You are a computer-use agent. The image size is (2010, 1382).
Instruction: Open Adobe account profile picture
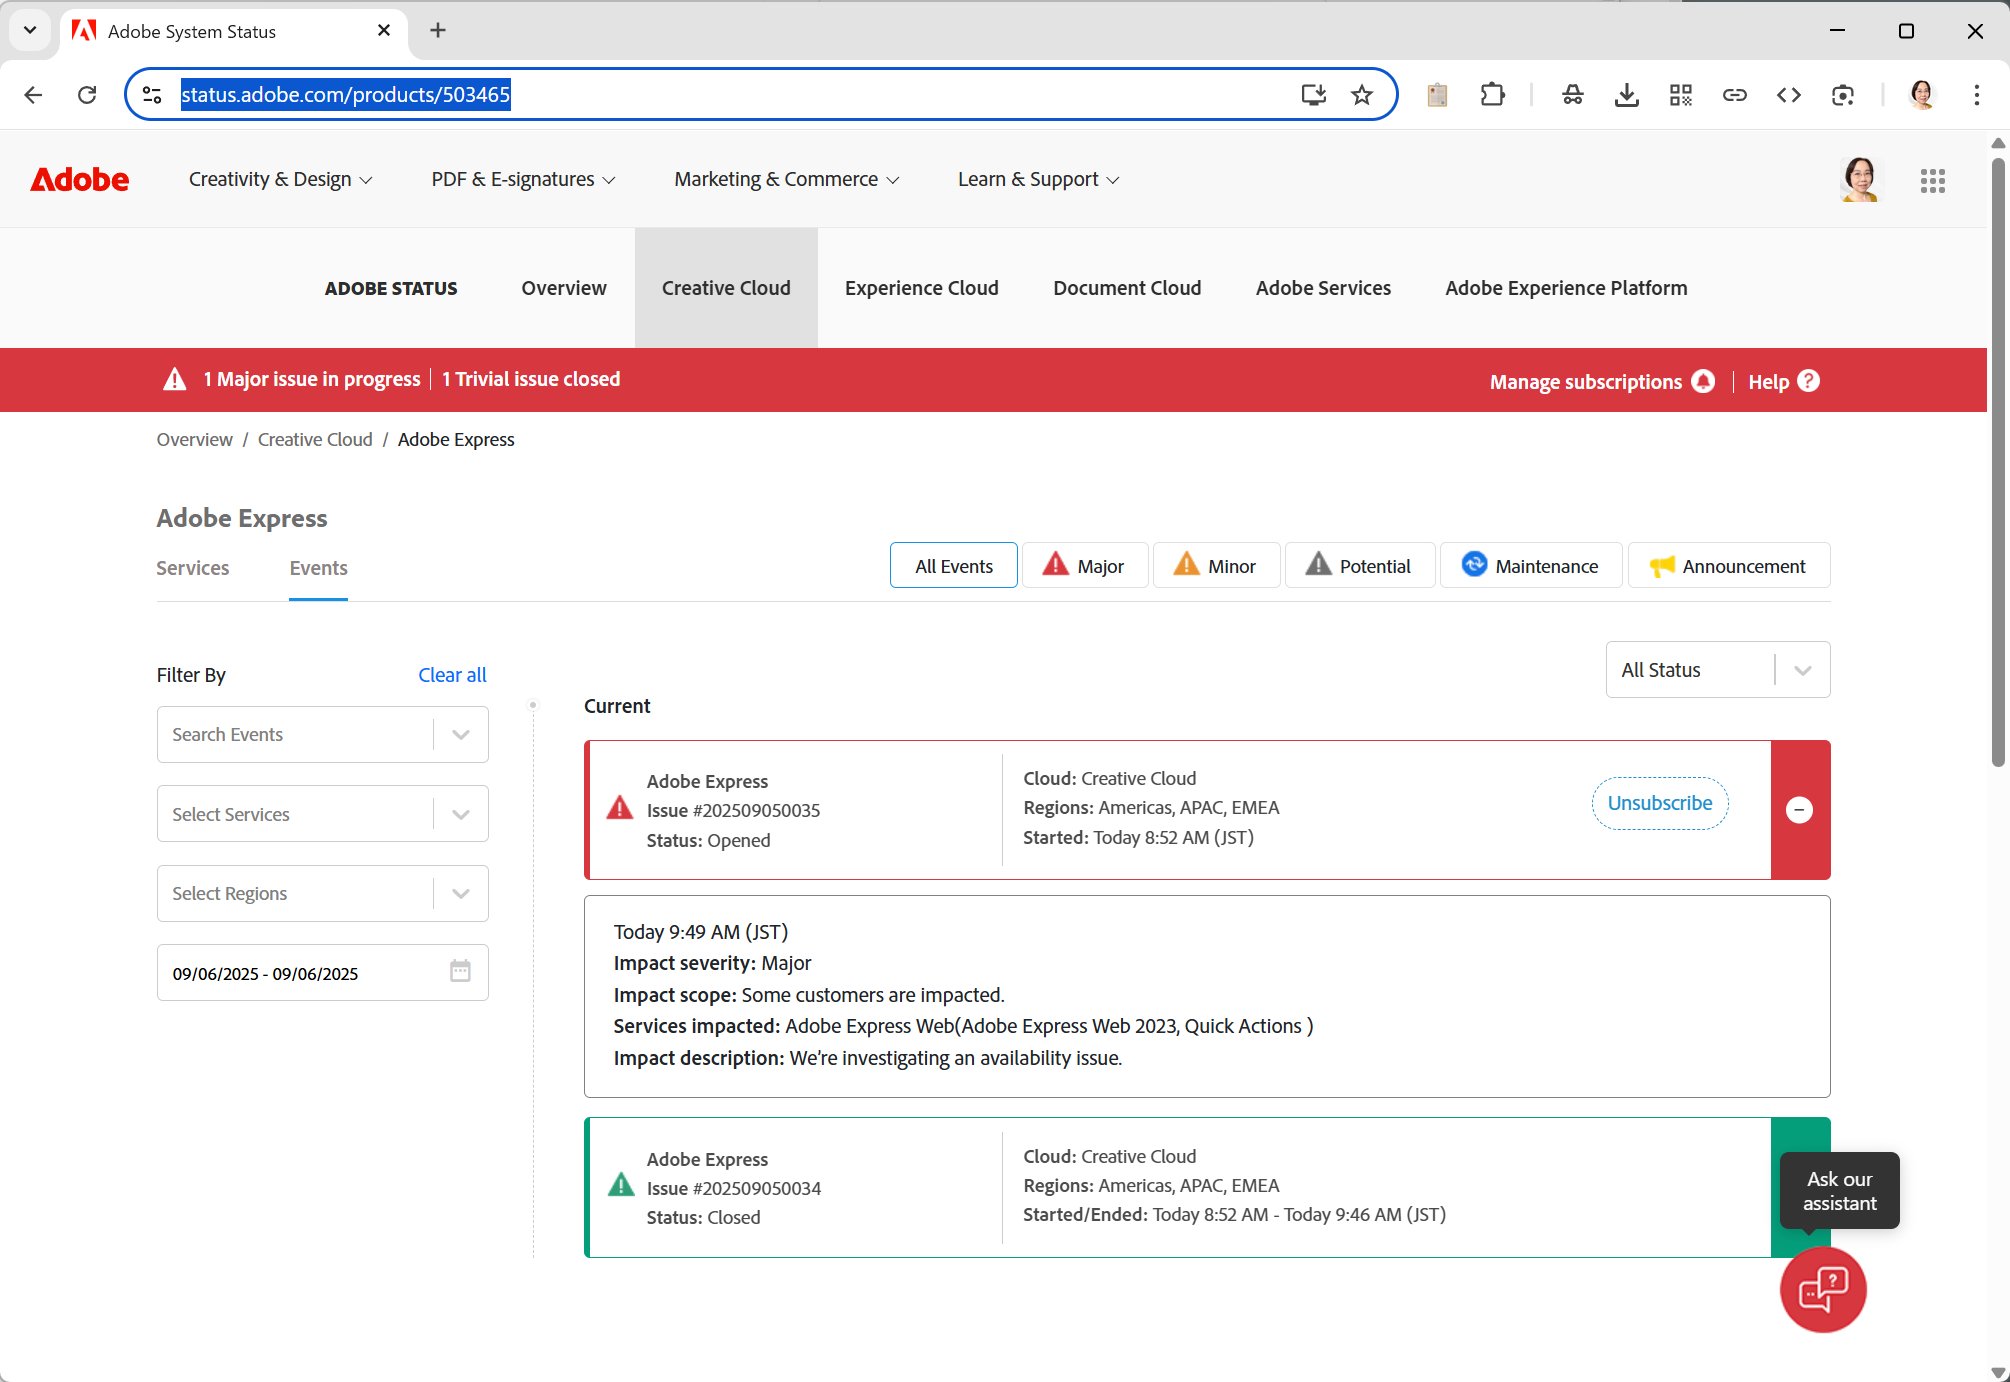click(x=1860, y=180)
